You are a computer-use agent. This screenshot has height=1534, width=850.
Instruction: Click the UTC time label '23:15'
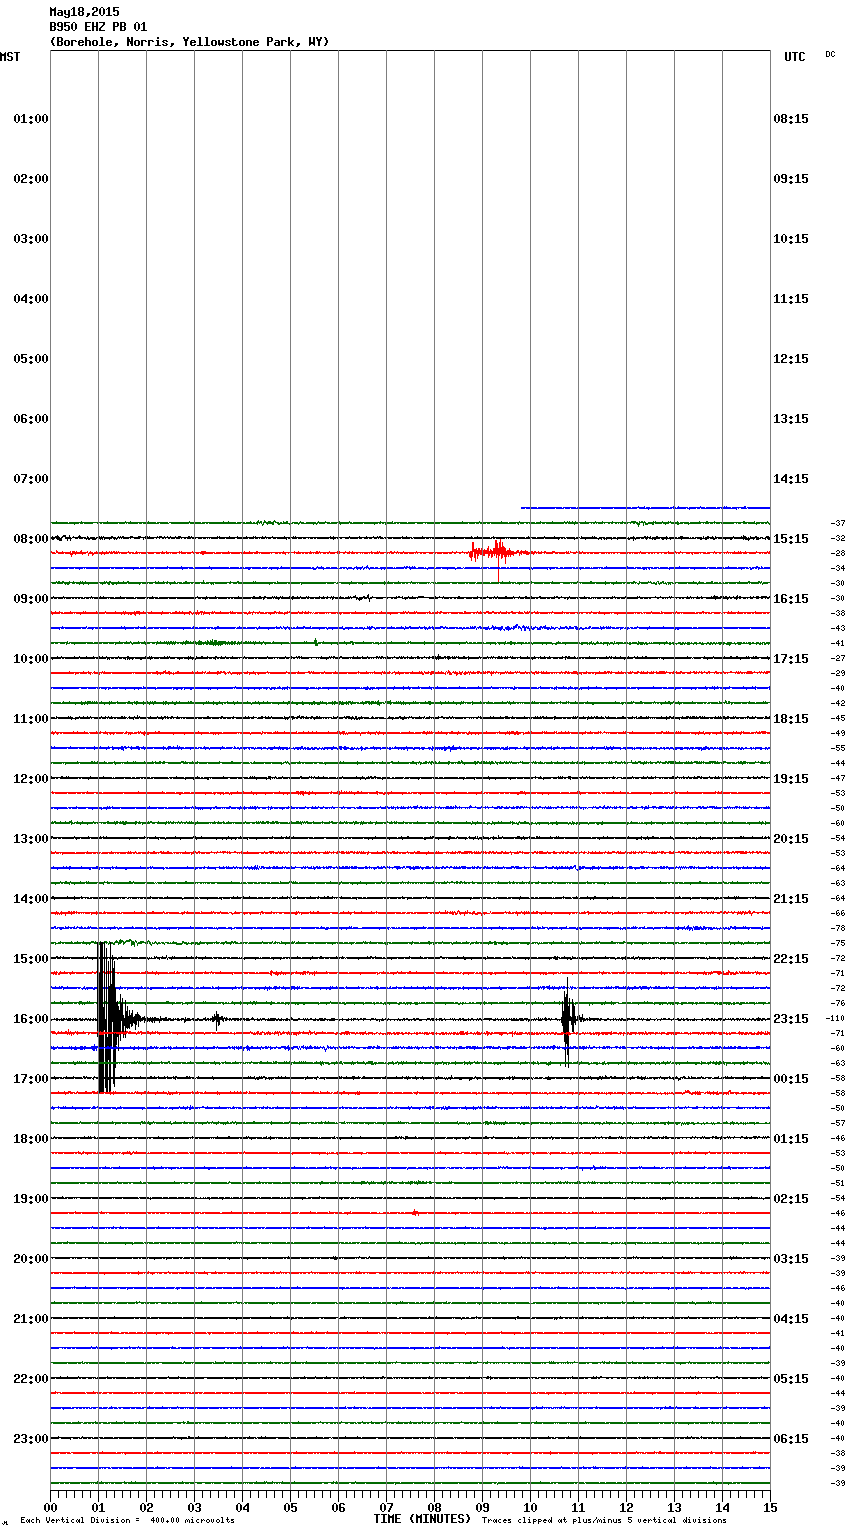791,1019
